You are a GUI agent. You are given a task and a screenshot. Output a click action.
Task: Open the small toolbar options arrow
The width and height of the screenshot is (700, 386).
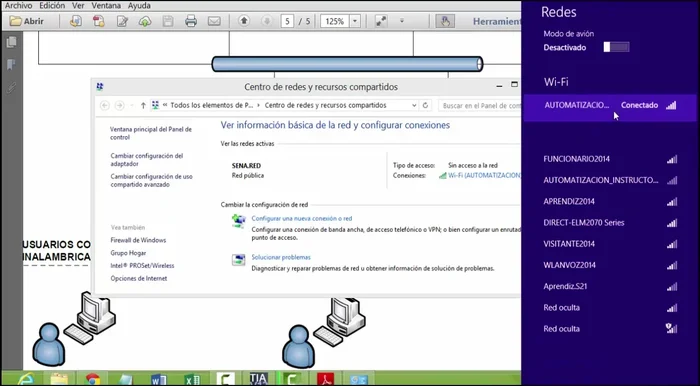[402, 21]
